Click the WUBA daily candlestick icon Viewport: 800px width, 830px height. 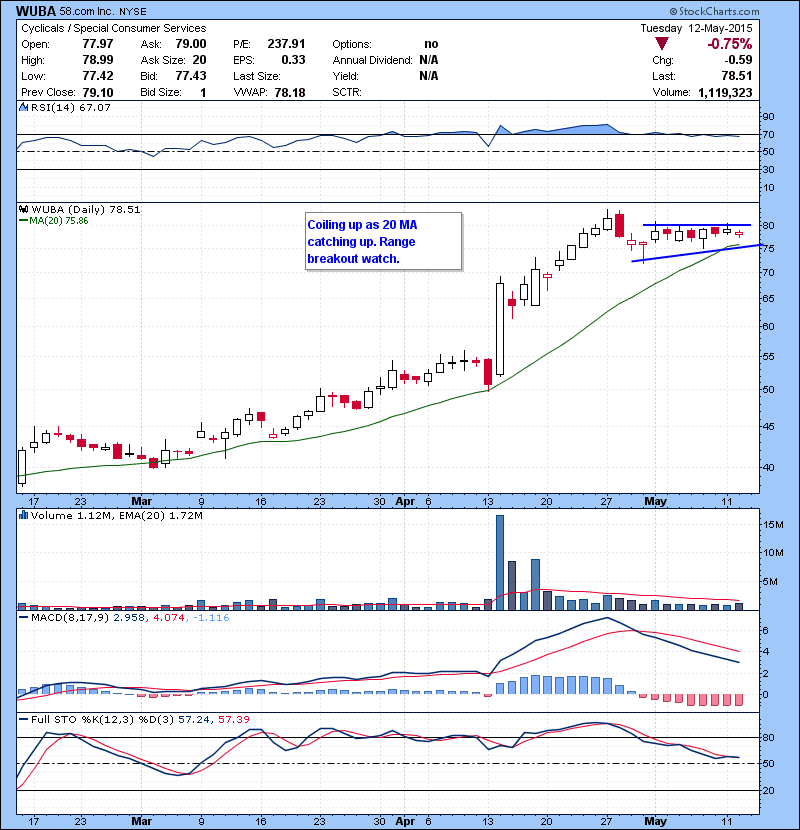coord(23,209)
